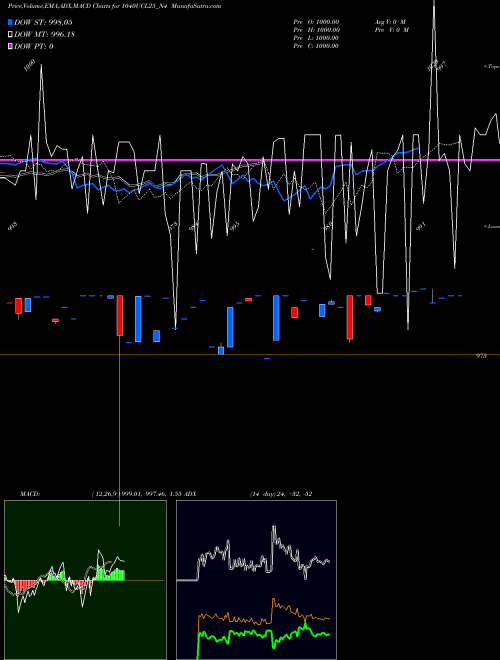Click the 'Pre V: 0 M' volume text

click(392, 30)
